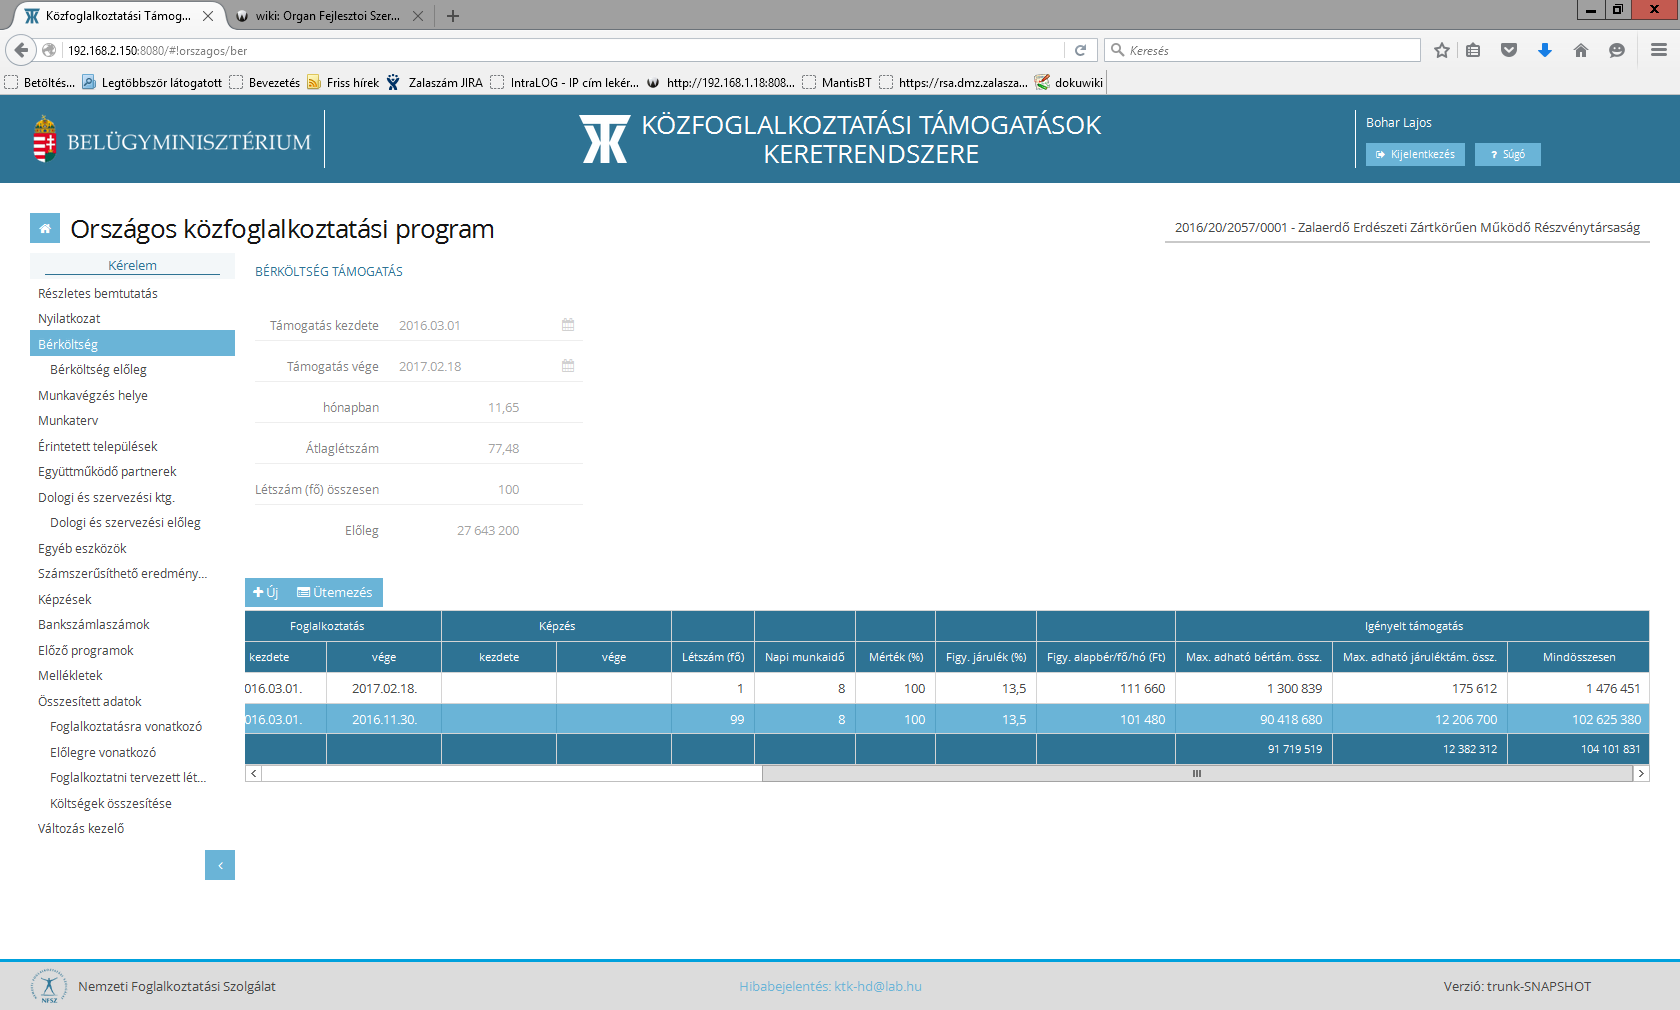Click the Létszám (fő) column header

713,657
